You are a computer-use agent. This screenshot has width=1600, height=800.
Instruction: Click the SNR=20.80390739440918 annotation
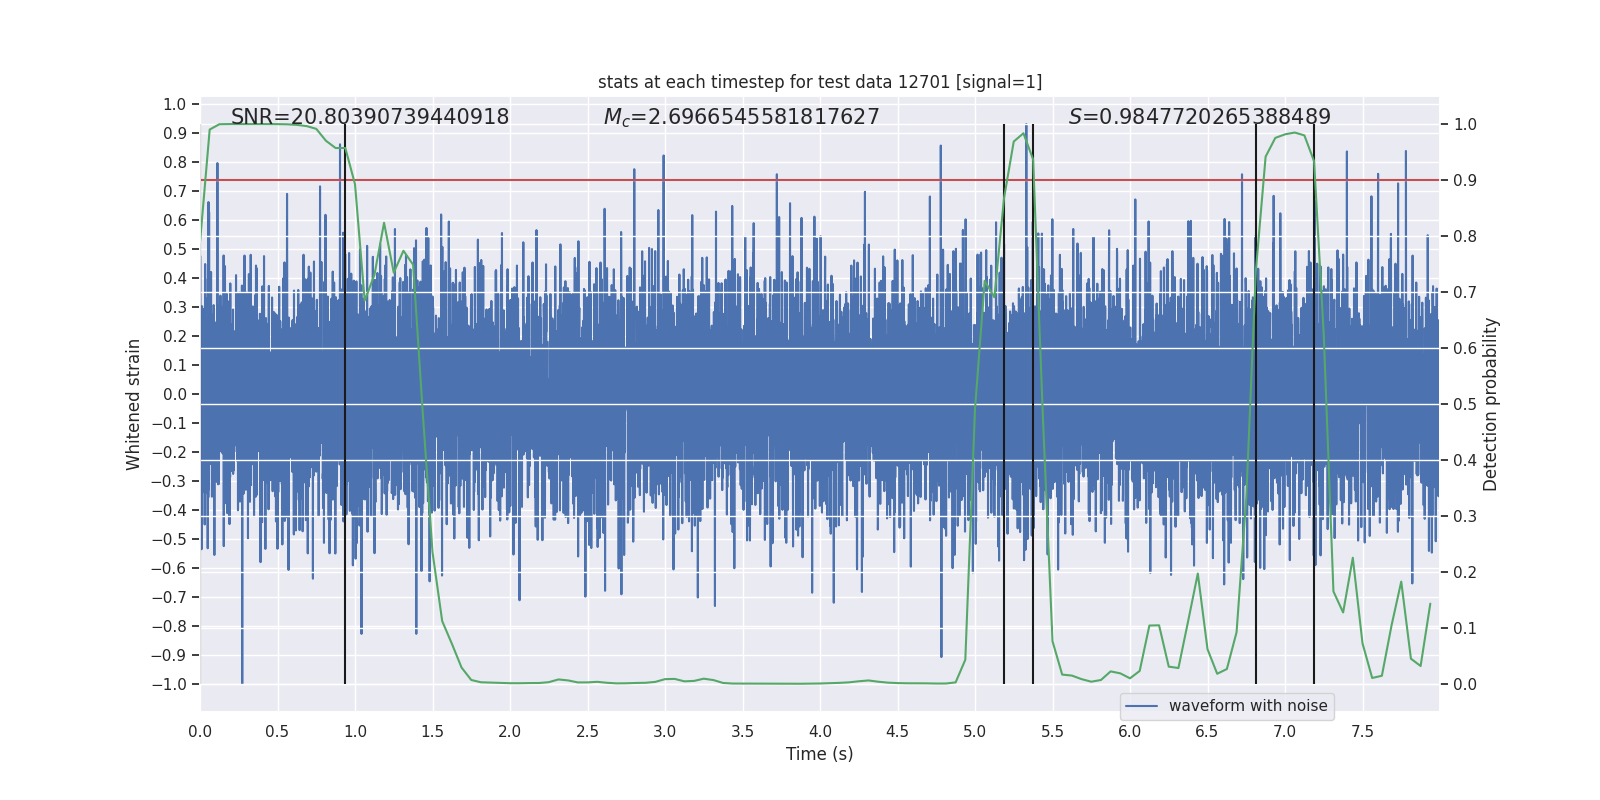(370, 117)
